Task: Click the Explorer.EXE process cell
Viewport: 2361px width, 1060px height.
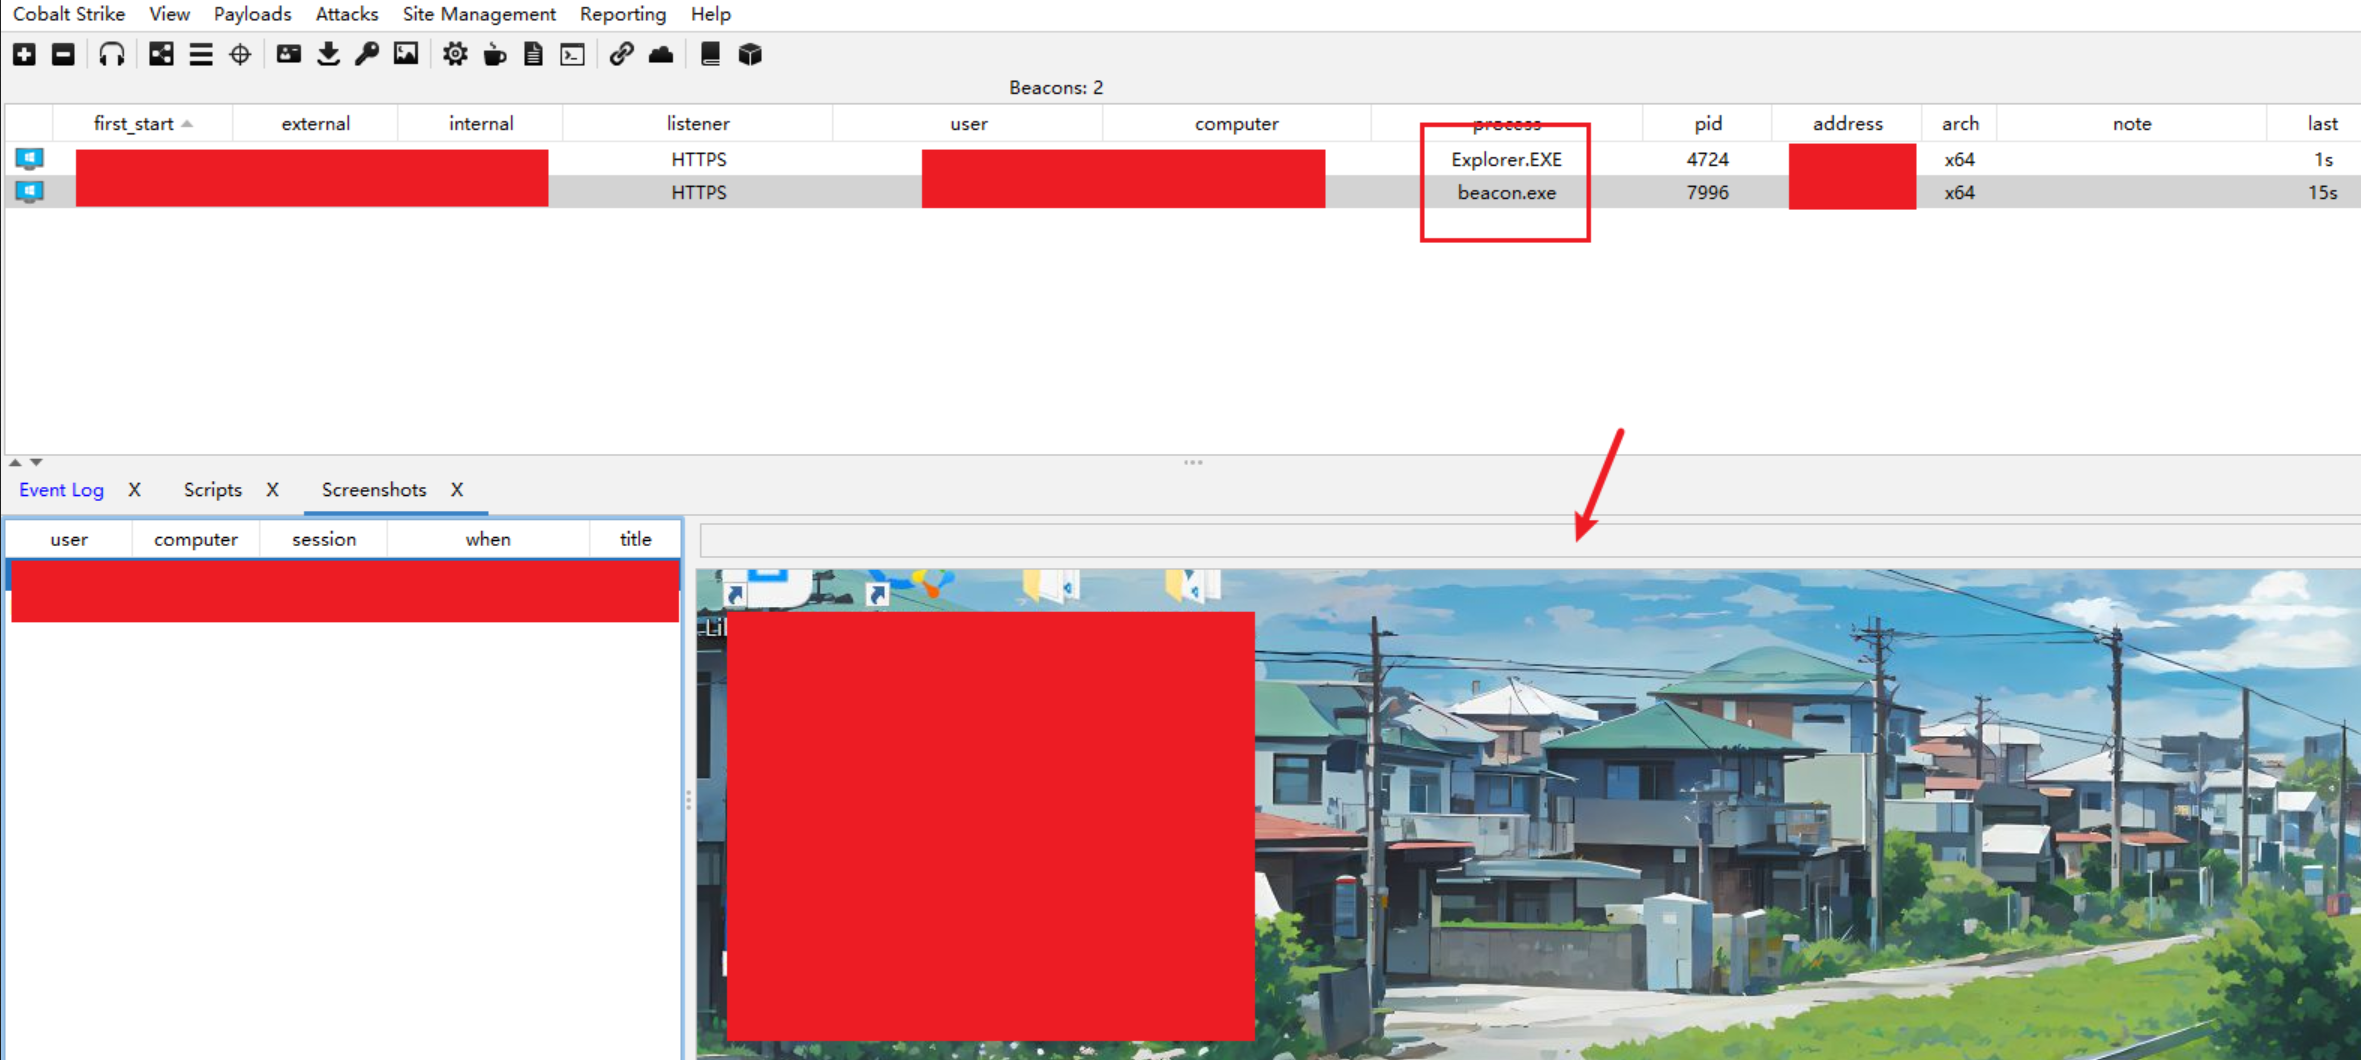Action: 1506,159
